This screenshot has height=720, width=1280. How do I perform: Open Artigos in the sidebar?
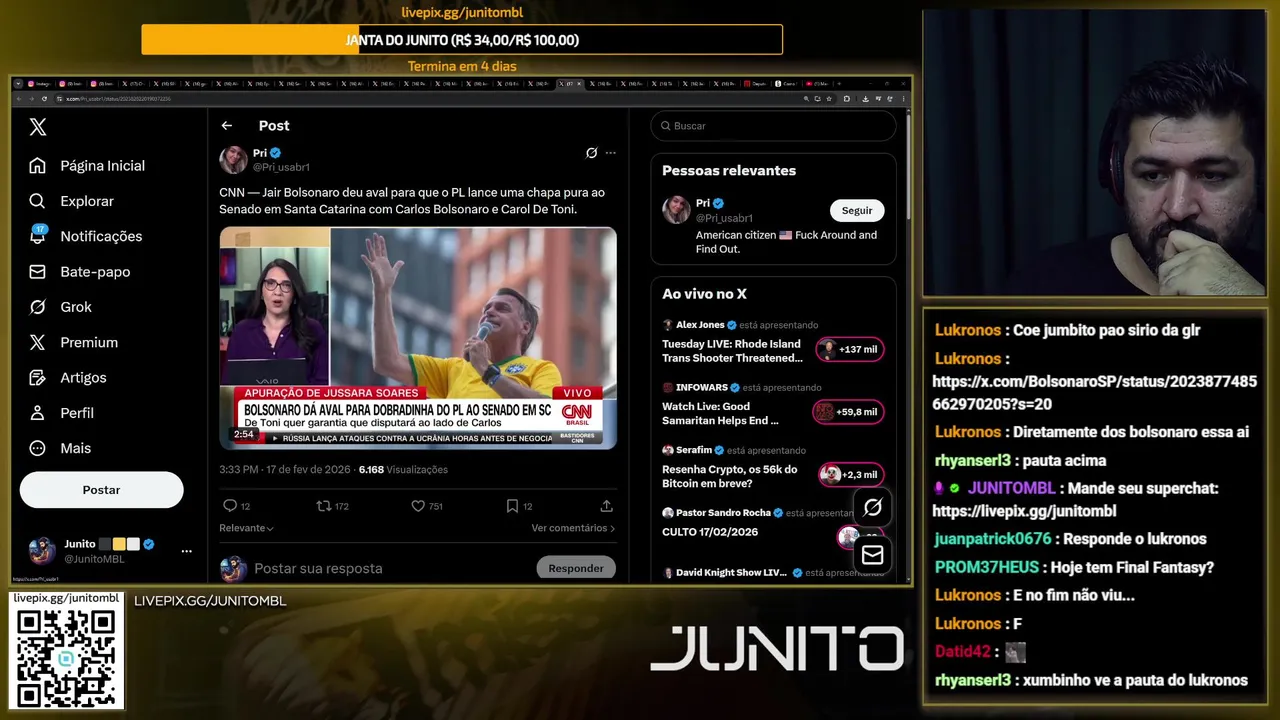(x=67, y=378)
